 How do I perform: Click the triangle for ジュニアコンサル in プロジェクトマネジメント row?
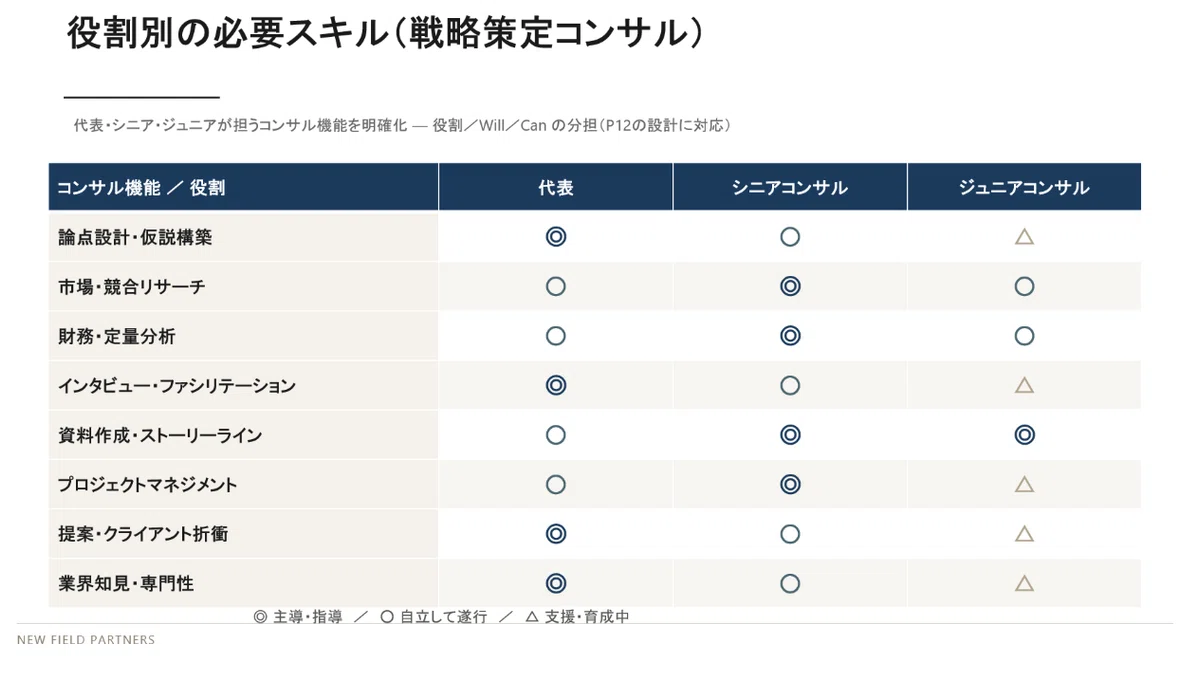[1024, 484]
